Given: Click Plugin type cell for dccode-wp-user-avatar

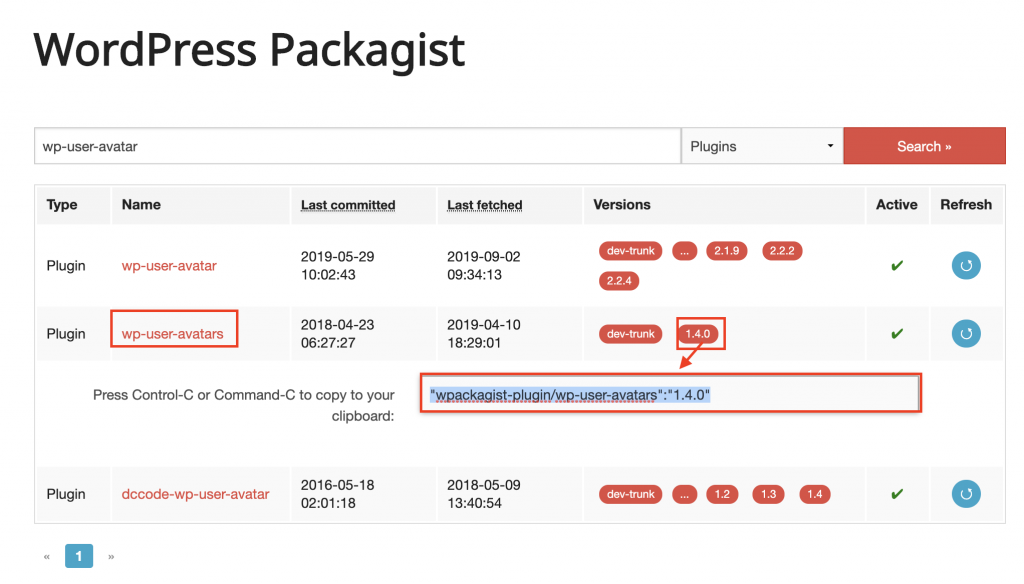Looking at the screenshot, I should pyautogui.click(x=66, y=494).
